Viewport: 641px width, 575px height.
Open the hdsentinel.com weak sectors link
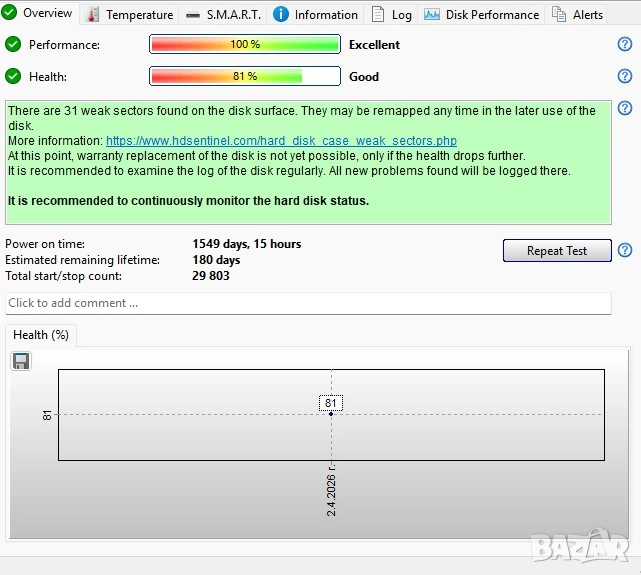(281, 141)
